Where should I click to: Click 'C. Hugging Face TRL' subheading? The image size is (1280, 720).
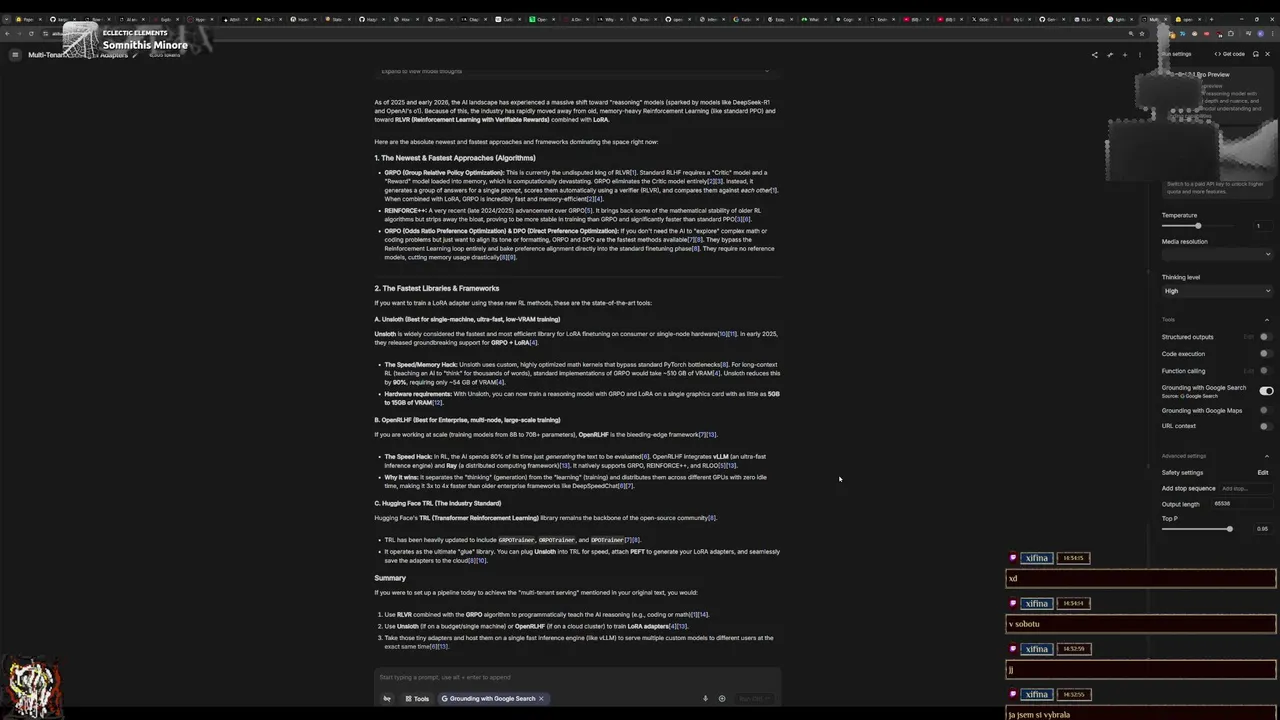(x=437, y=503)
